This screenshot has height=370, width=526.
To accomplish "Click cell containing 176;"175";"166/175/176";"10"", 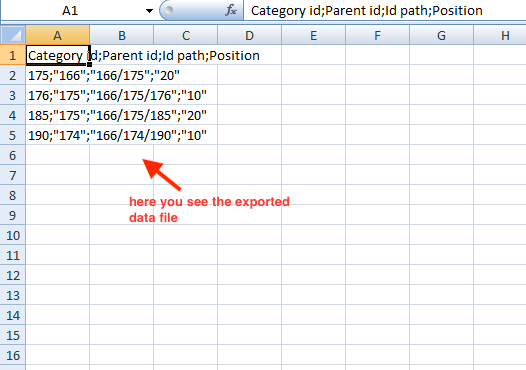I will pos(58,95).
